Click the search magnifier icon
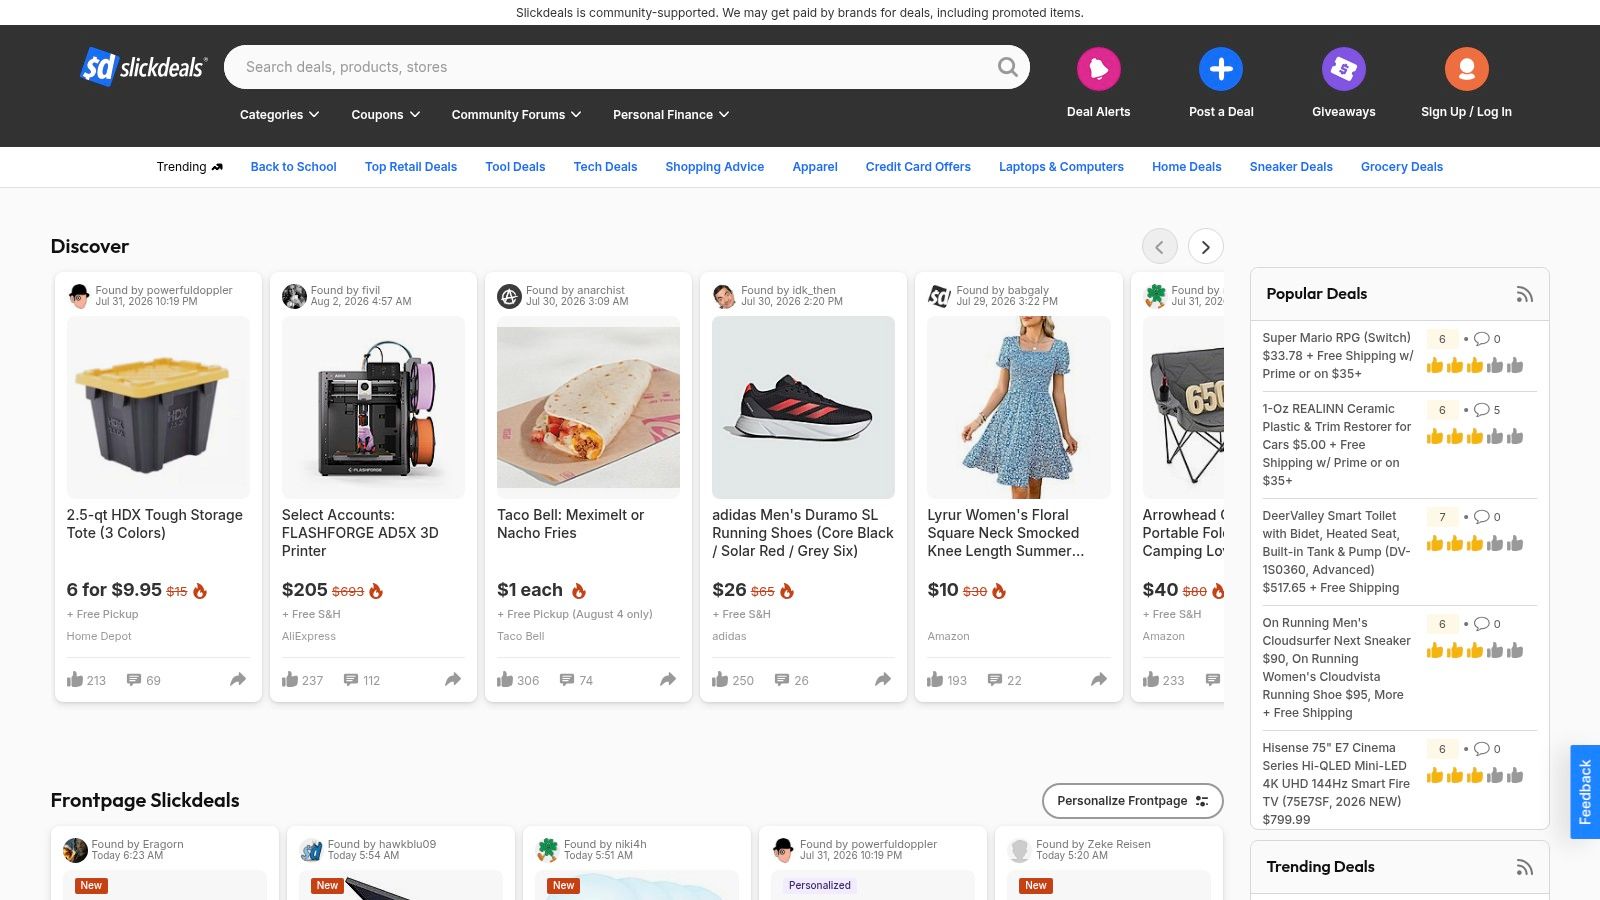Image resolution: width=1600 pixels, height=900 pixels. click(1007, 67)
